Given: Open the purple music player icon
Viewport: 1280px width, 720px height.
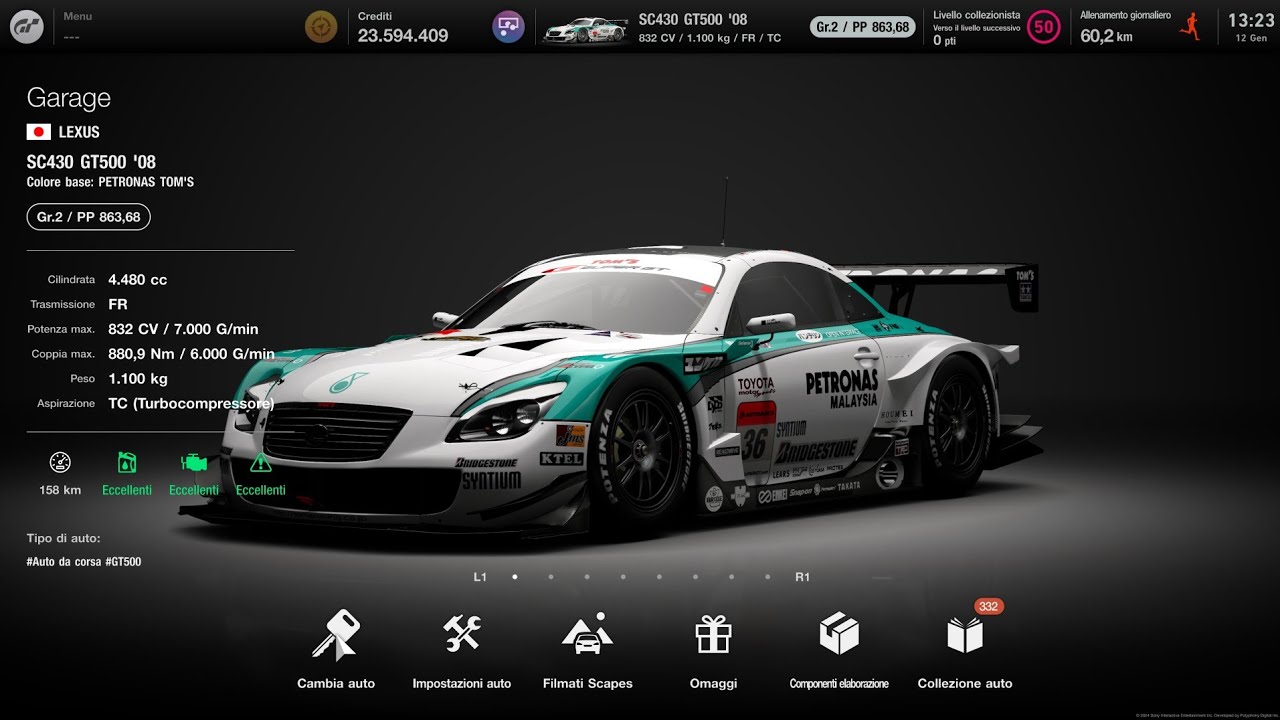Looking at the screenshot, I should click(x=509, y=27).
